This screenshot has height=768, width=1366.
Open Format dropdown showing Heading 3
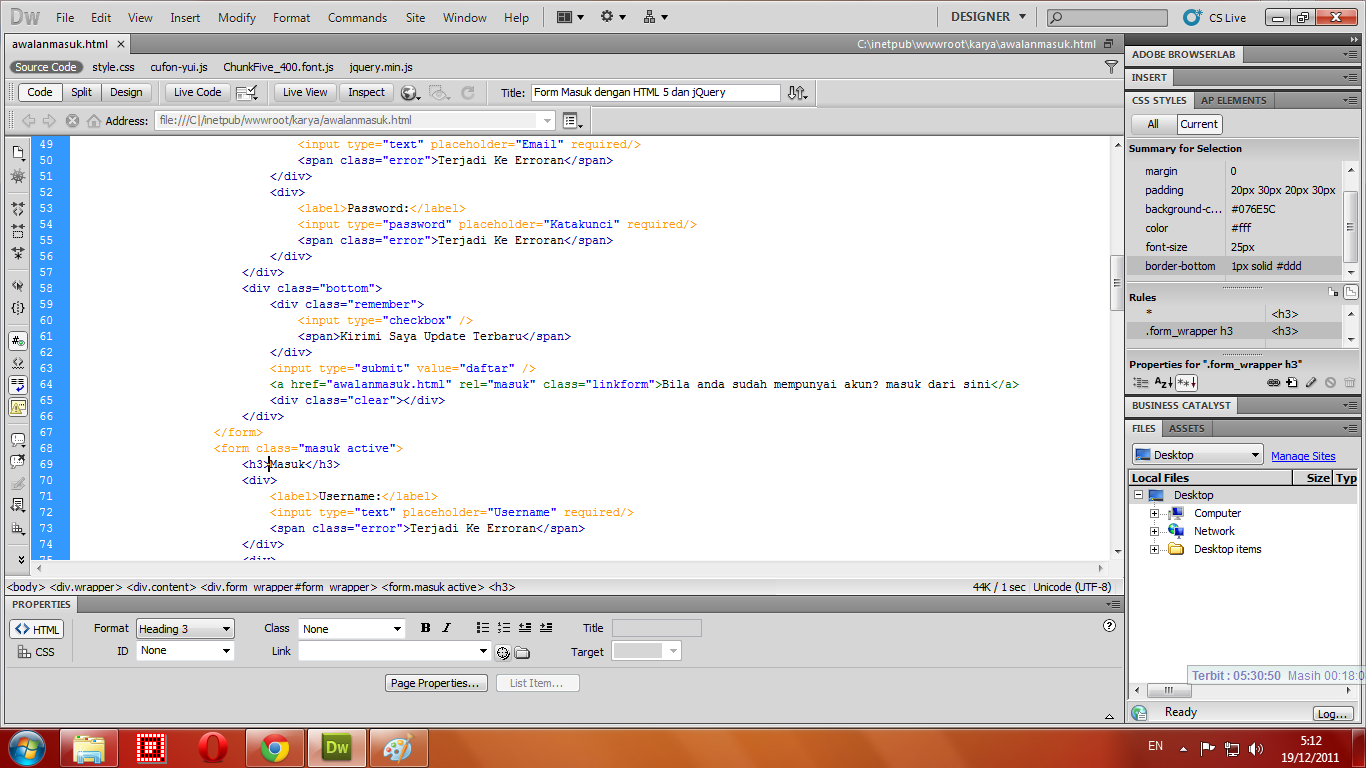pyautogui.click(x=185, y=629)
